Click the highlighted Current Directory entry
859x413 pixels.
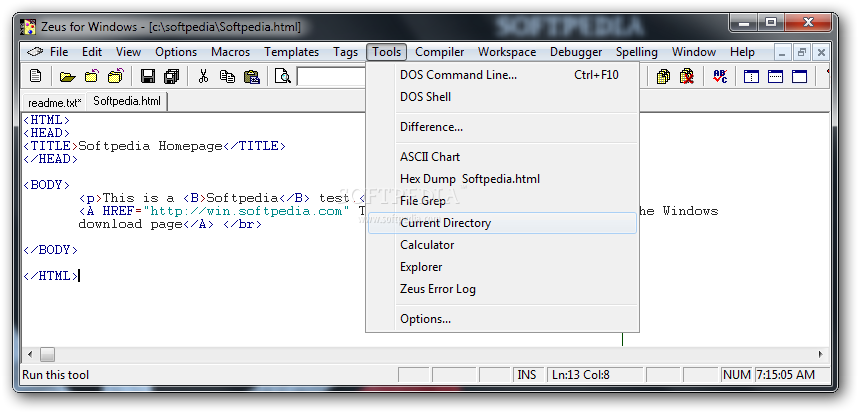click(502, 223)
